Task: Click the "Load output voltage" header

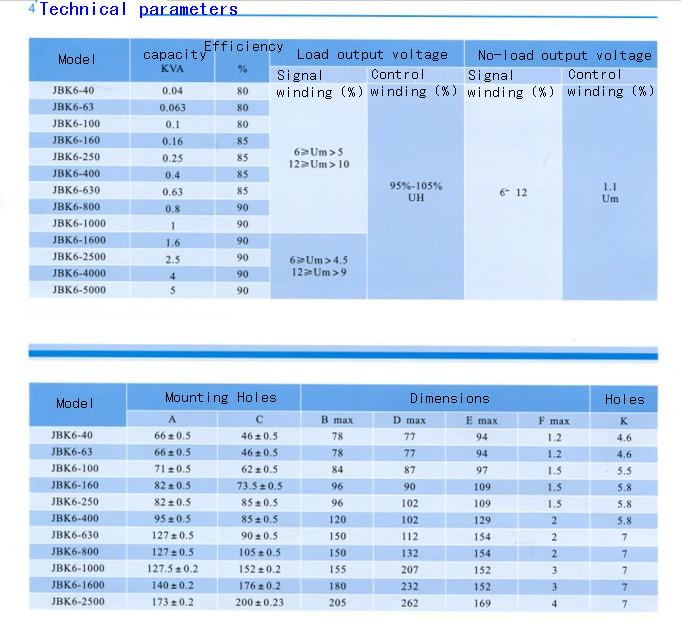Action: click(372, 55)
